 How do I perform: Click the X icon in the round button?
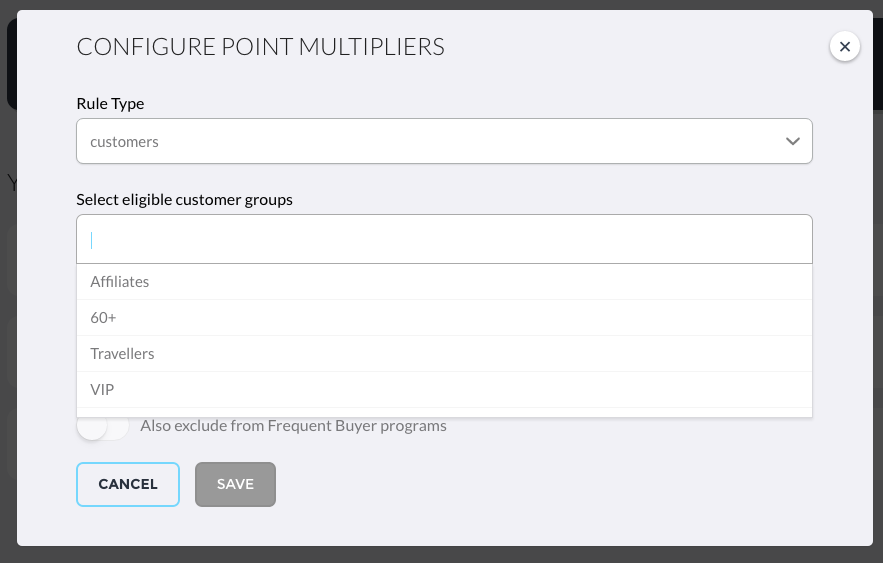(844, 46)
